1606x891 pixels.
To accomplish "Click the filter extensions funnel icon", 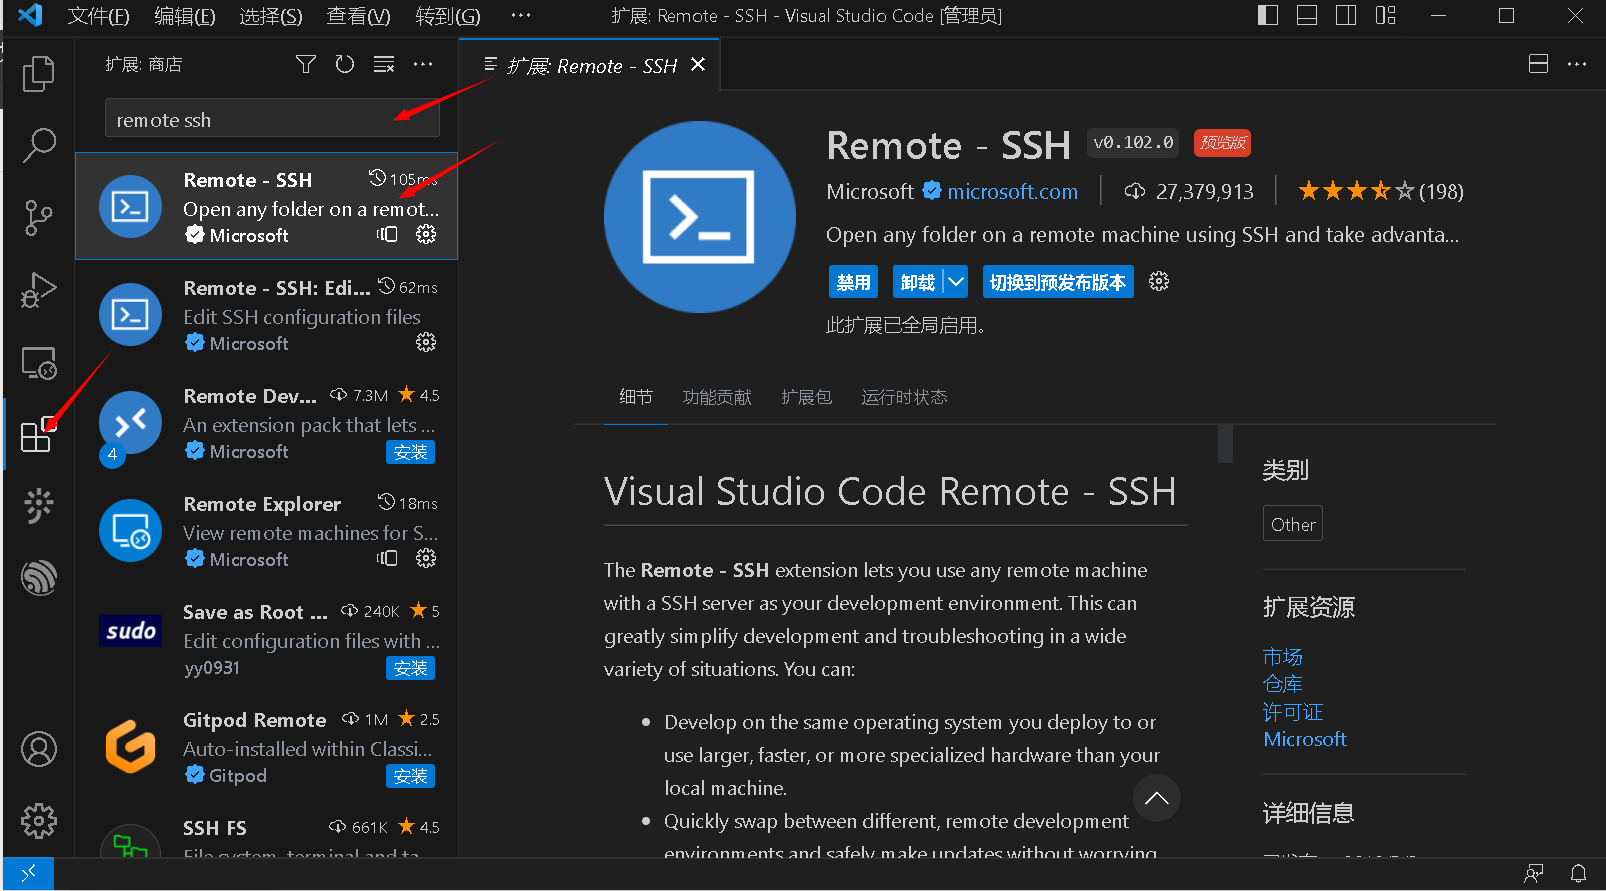I will [x=306, y=64].
